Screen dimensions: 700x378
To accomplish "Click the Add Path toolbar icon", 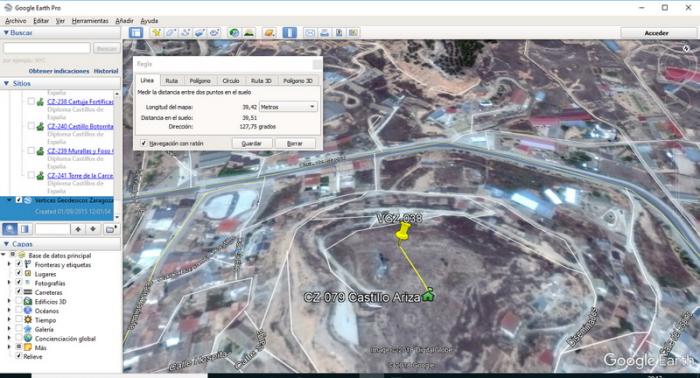I will (186, 33).
